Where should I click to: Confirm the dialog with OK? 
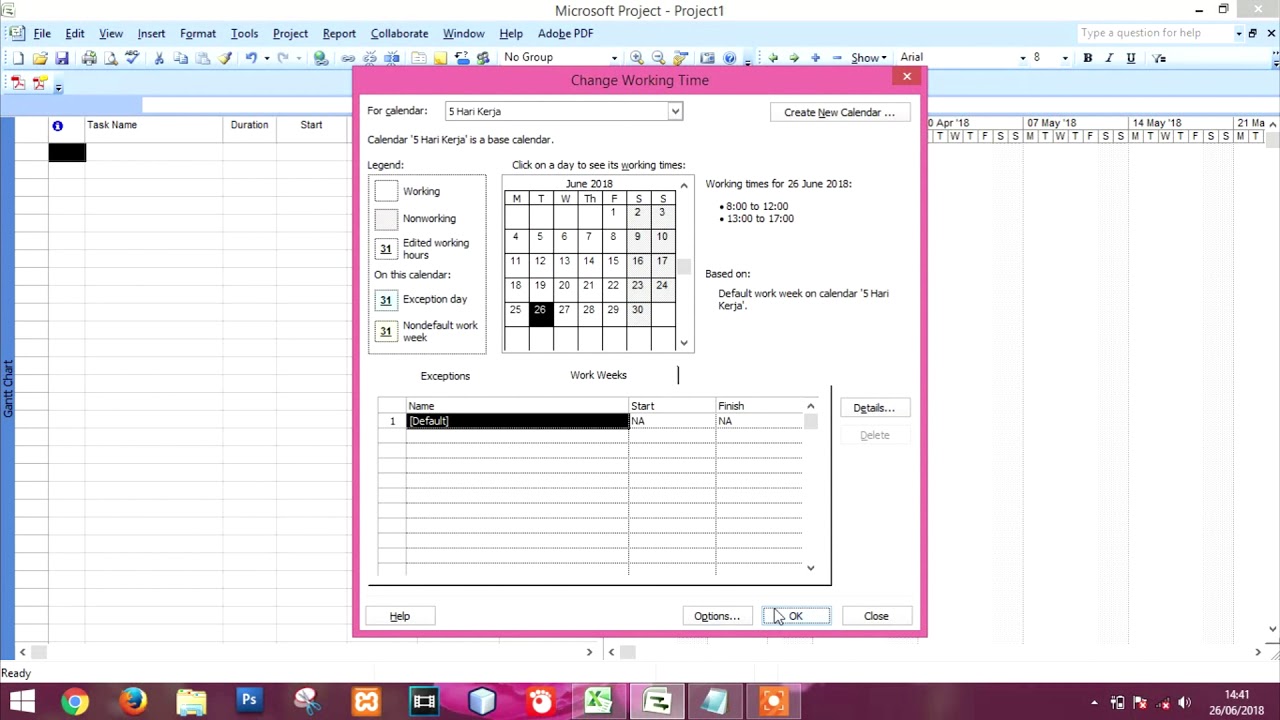[x=796, y=616]
